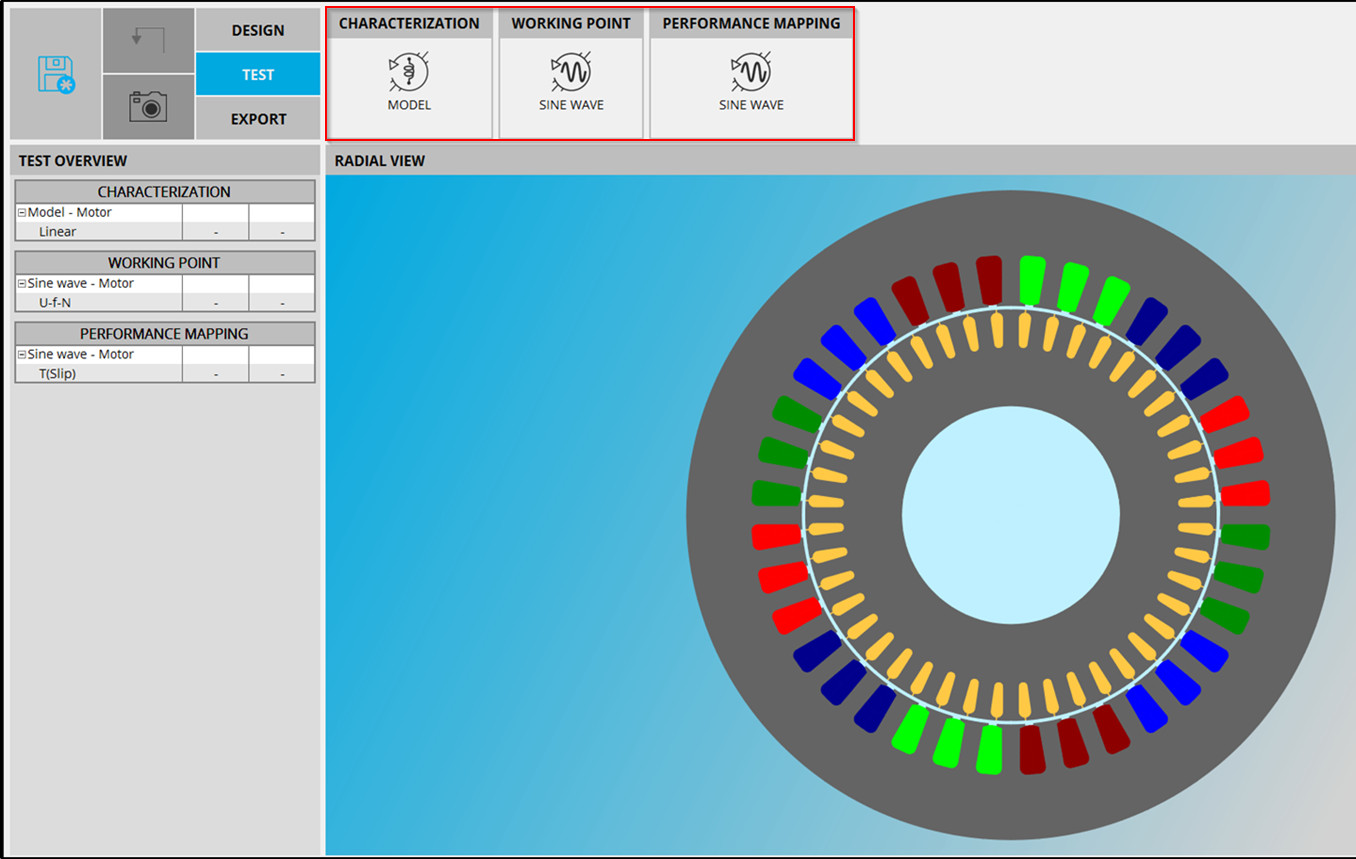
Task: Collapse the Model - Motor tree node
Action: click(x=22, y=213)
